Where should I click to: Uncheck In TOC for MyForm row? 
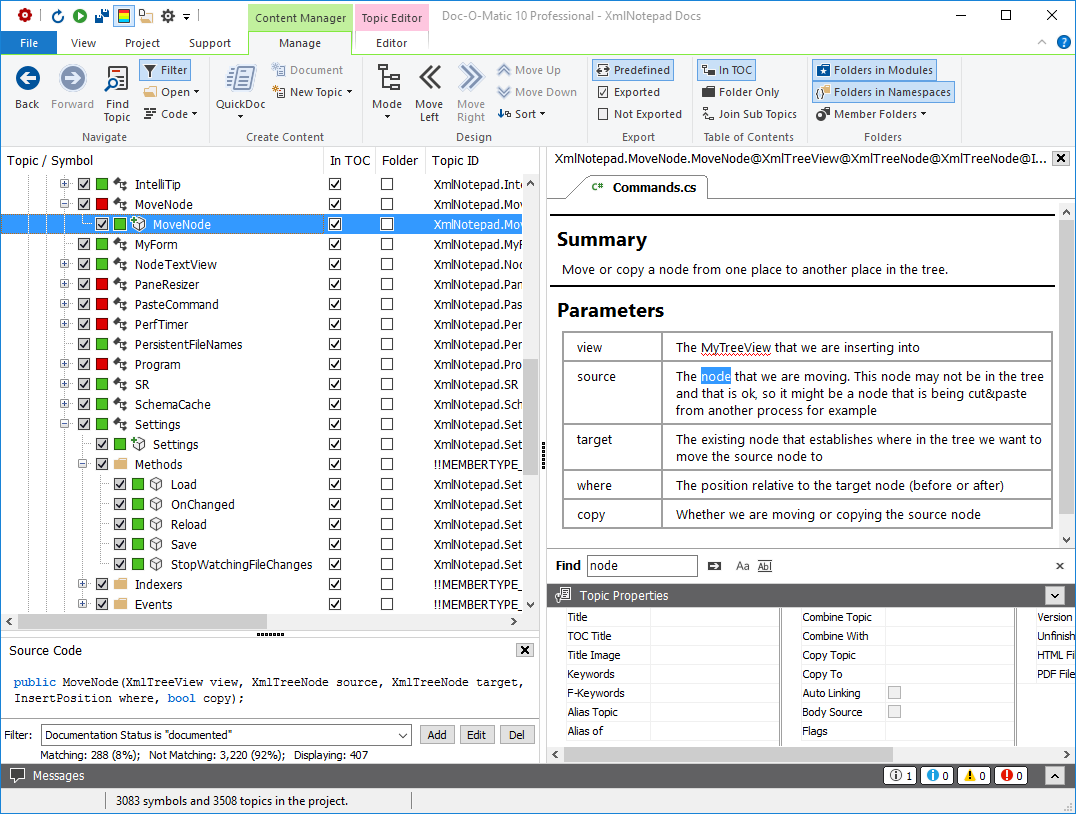point(335,244)
